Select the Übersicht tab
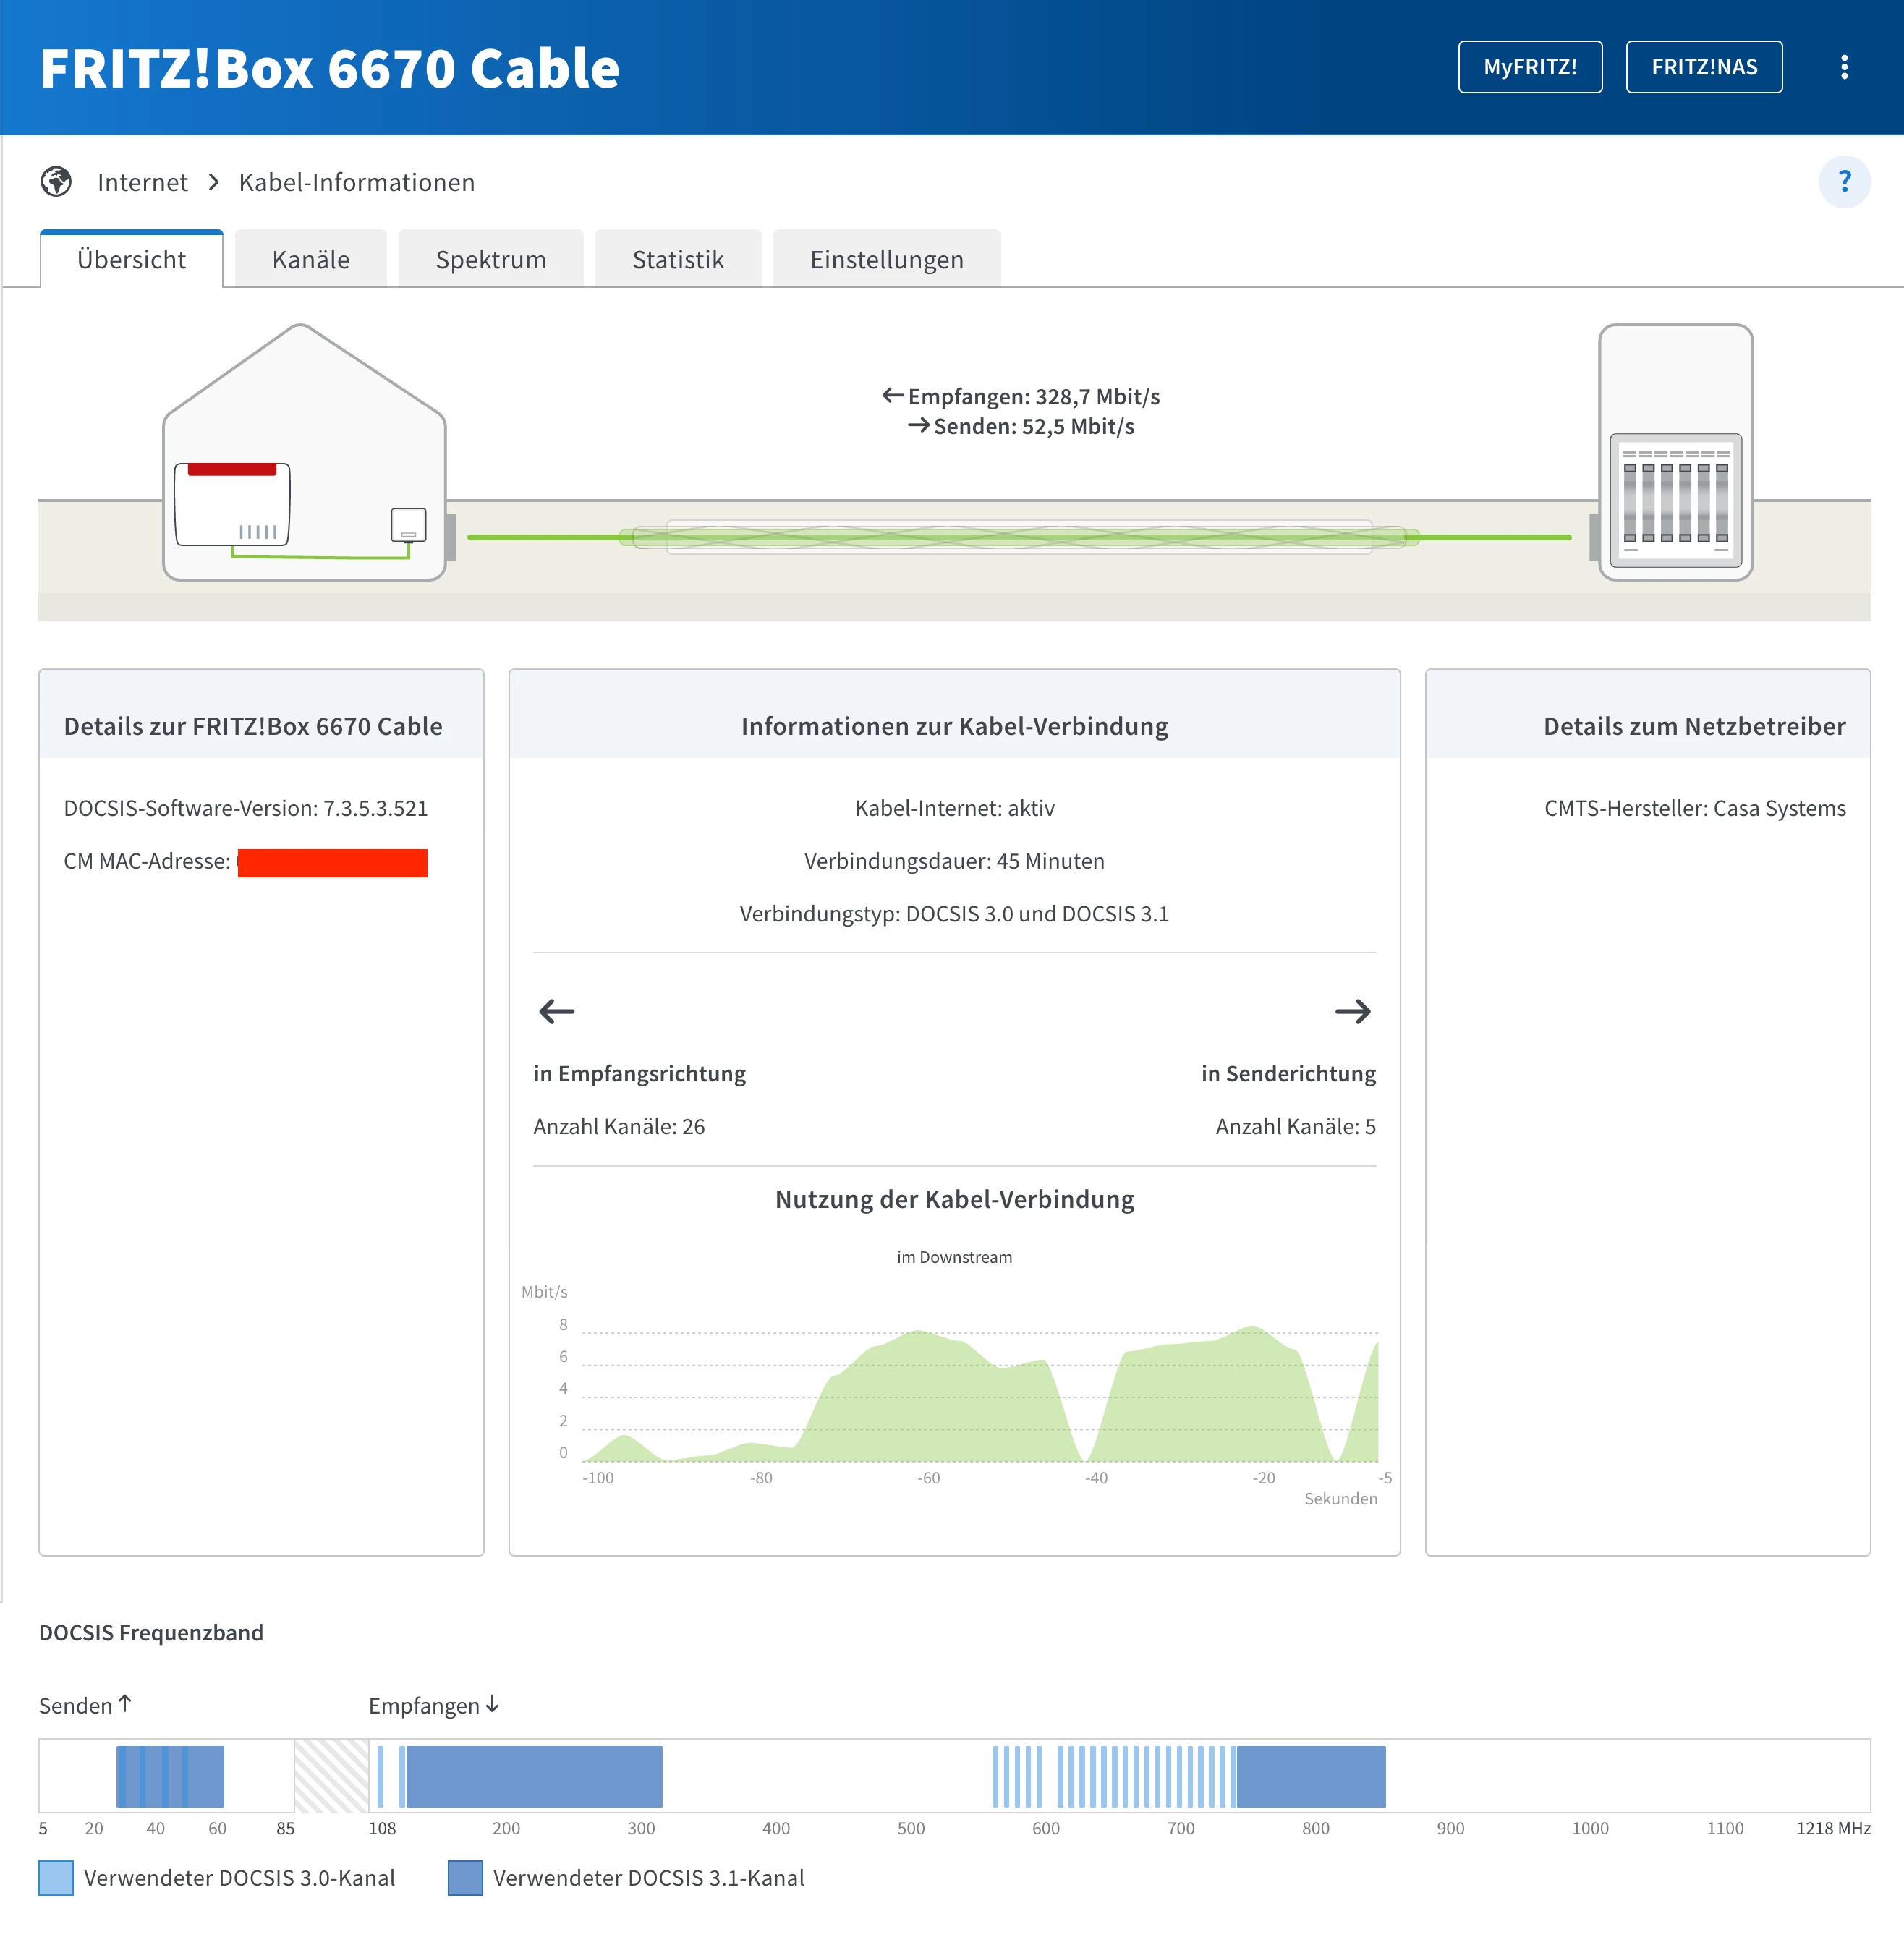The height and width of the screenshot is (1937, 1904). coord(131,260)
